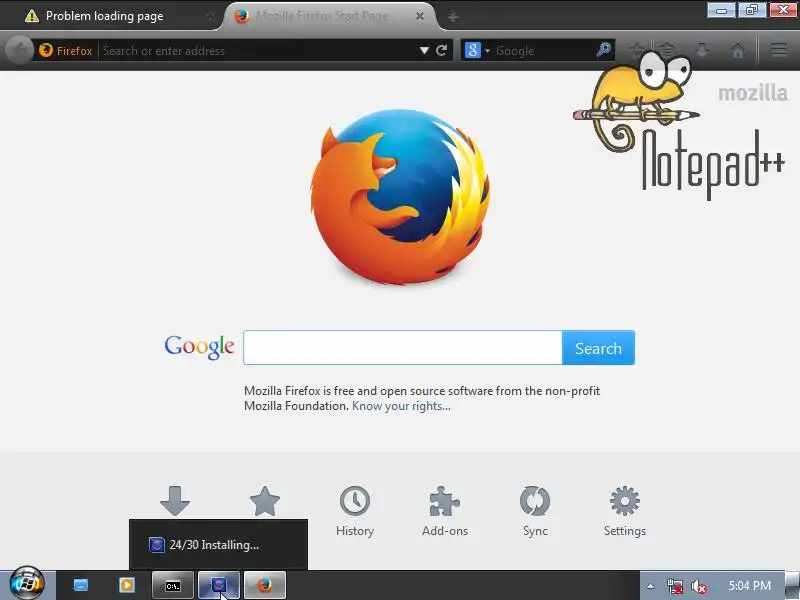Screen dimensions: 800x600
Task: Launch the media player taskbar icon
Action: click(127, 585)
